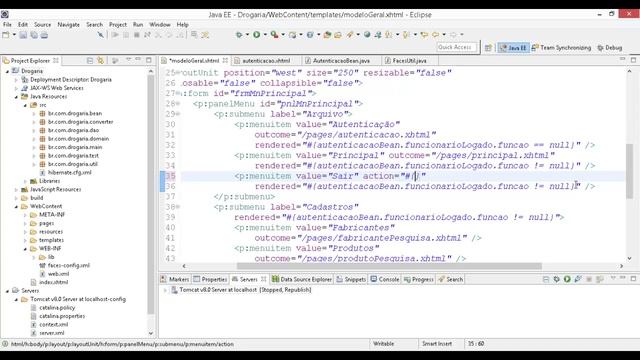Expand the Libraries node

(25, 181)
